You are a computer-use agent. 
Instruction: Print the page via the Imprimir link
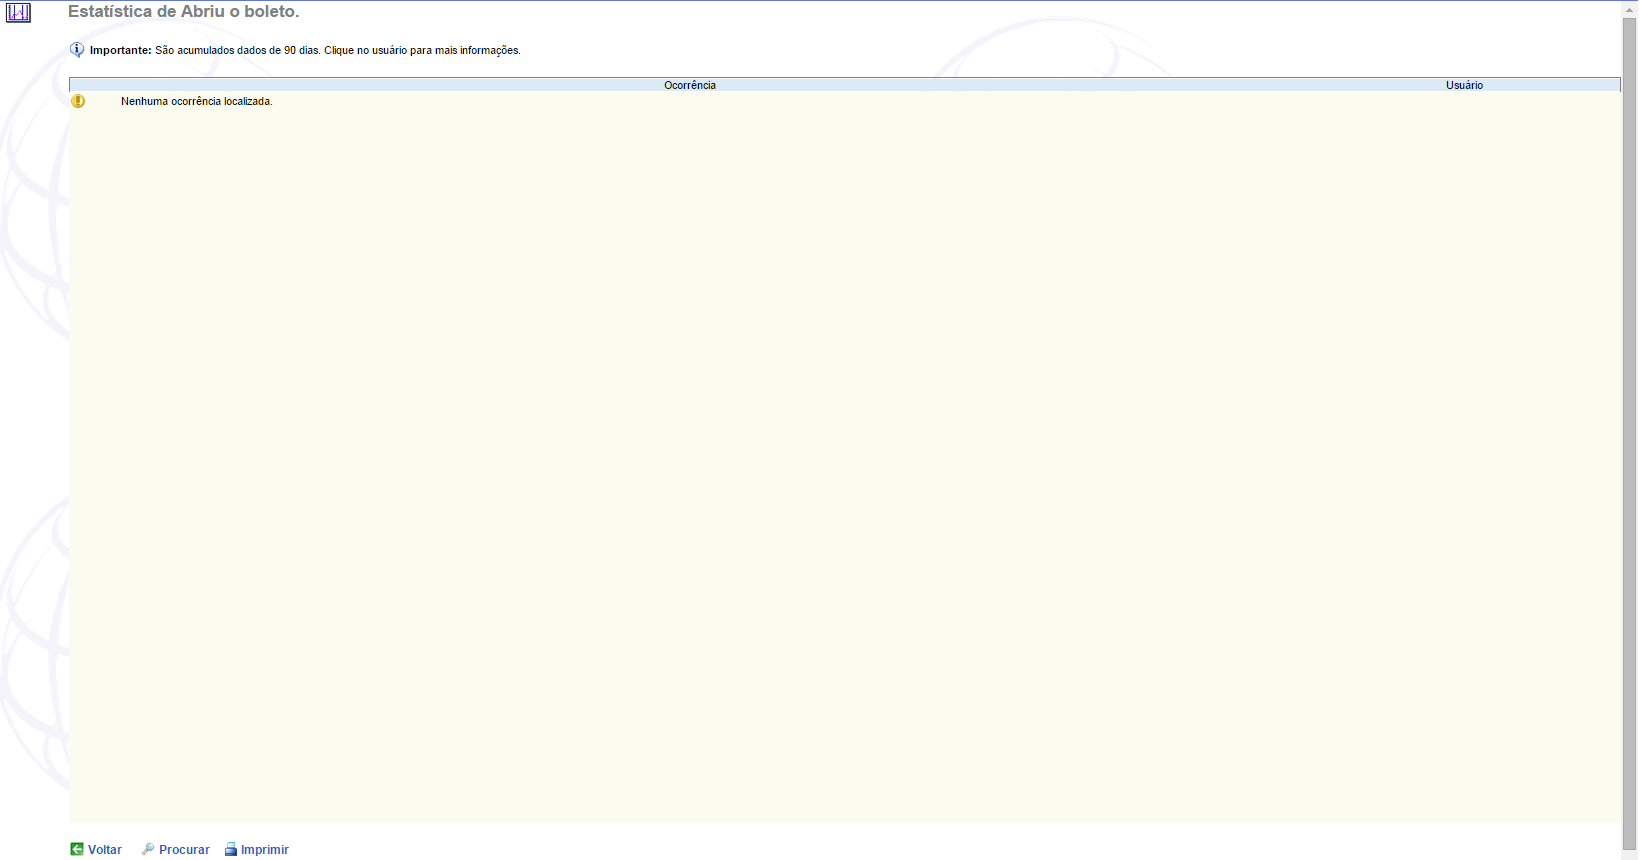264,850
